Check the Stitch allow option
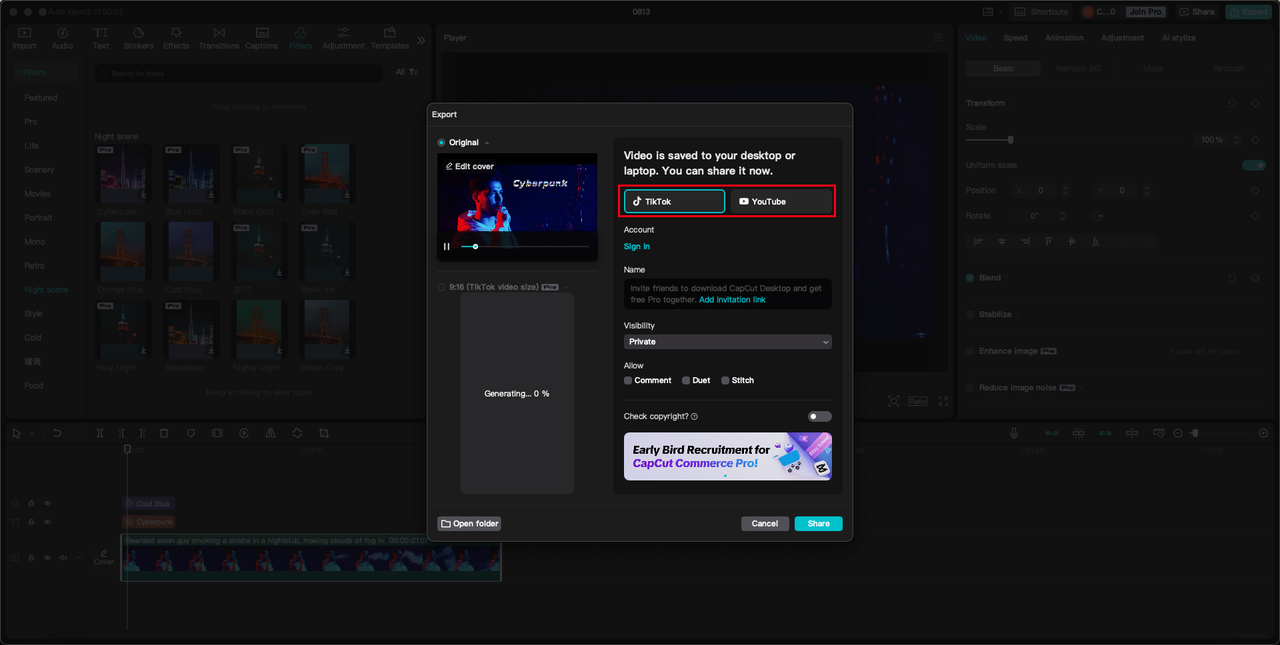The width and height of the screenshot is (1280, 645). [x=724, y=380]
